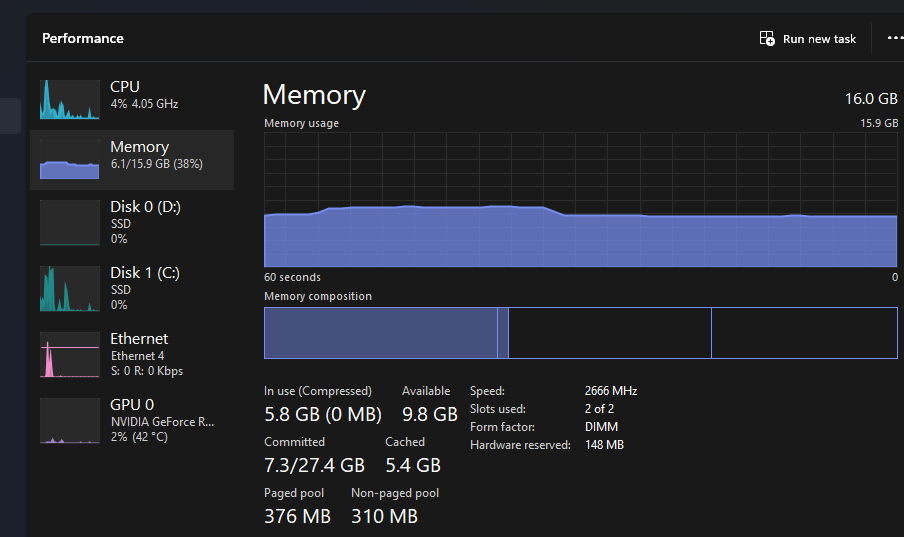Open the CPU performance item

[x=132, y=100]
